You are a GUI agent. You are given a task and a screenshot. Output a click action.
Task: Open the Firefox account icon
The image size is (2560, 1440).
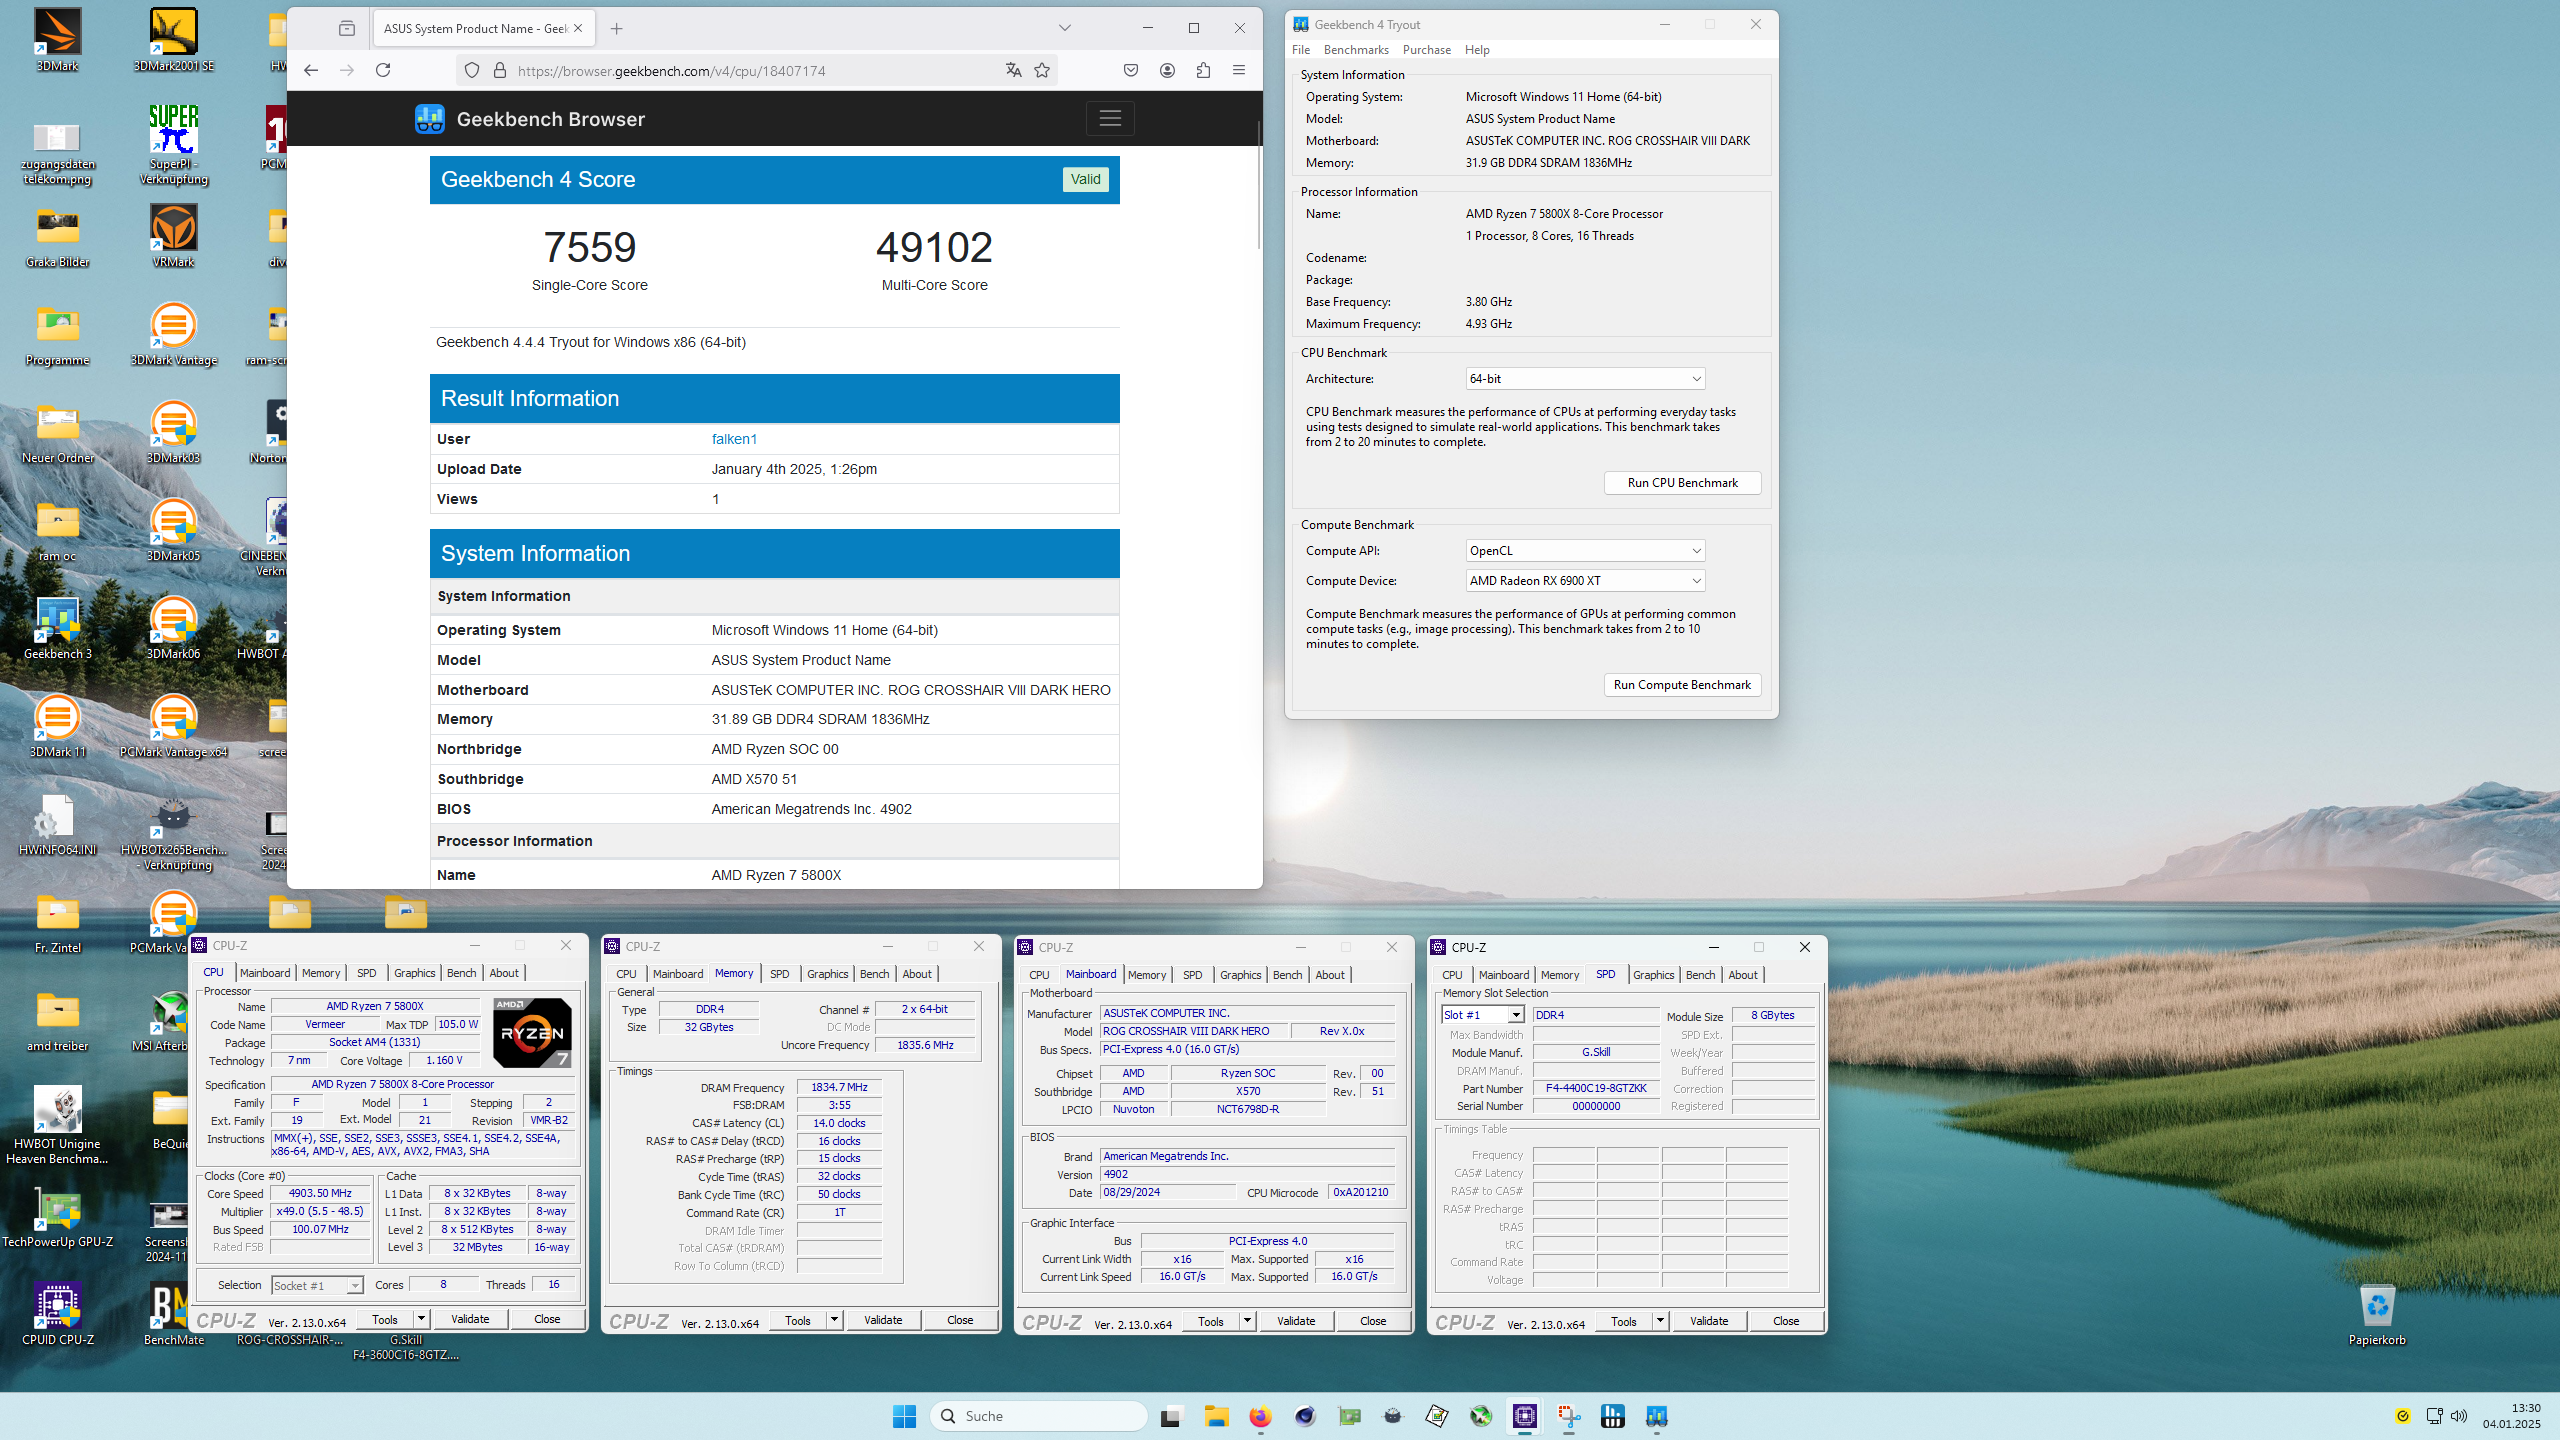[x=1167, y=70]
